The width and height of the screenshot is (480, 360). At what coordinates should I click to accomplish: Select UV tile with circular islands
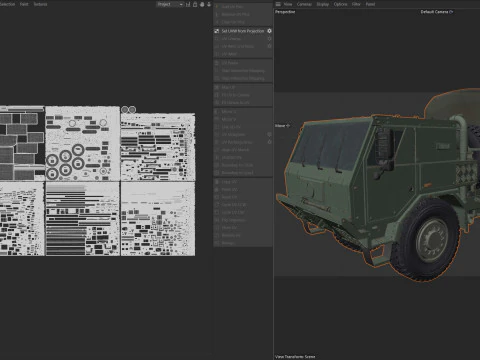pyautogui.click(x=82, y=144)
